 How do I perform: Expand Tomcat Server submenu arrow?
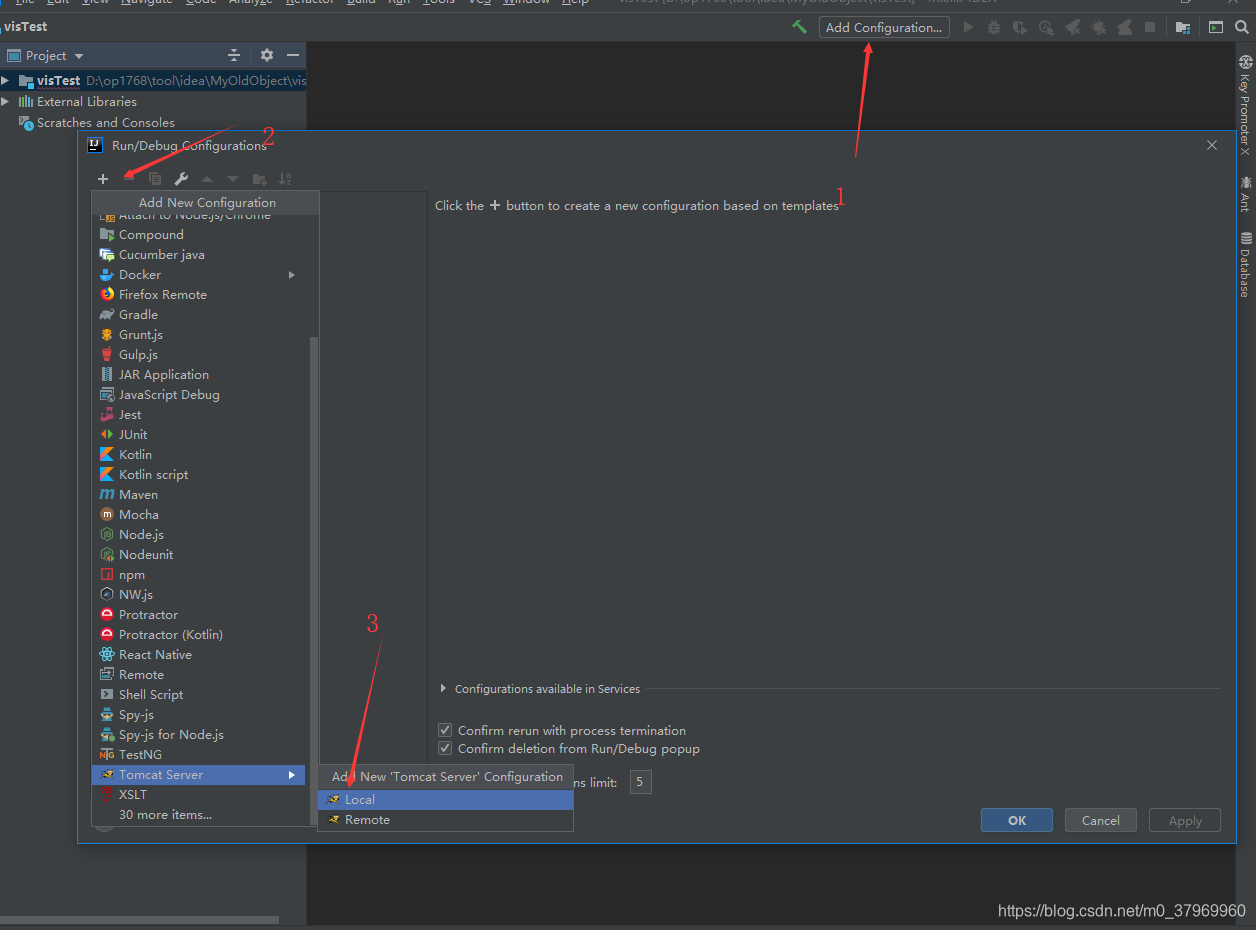pos(292,775)
